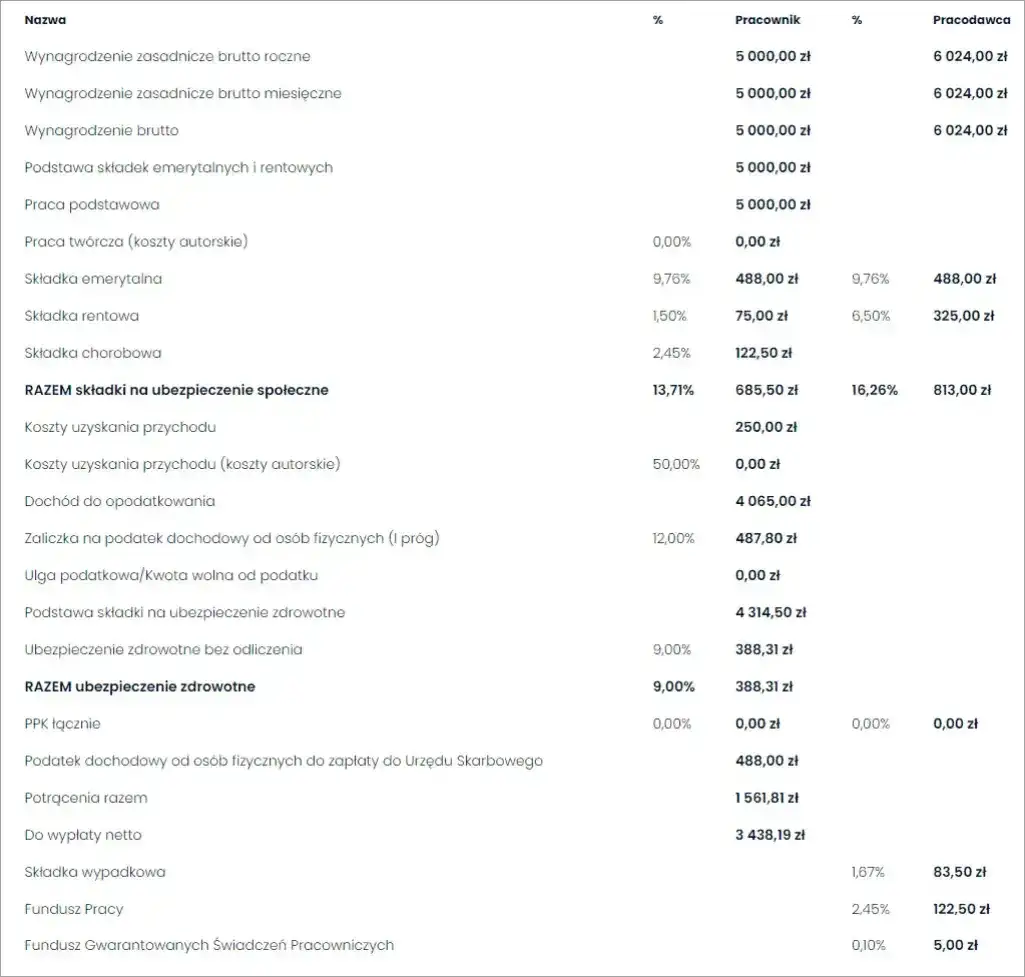Select RAZEM składki na ubezpieczenie społeczne label

click(176, 390)
